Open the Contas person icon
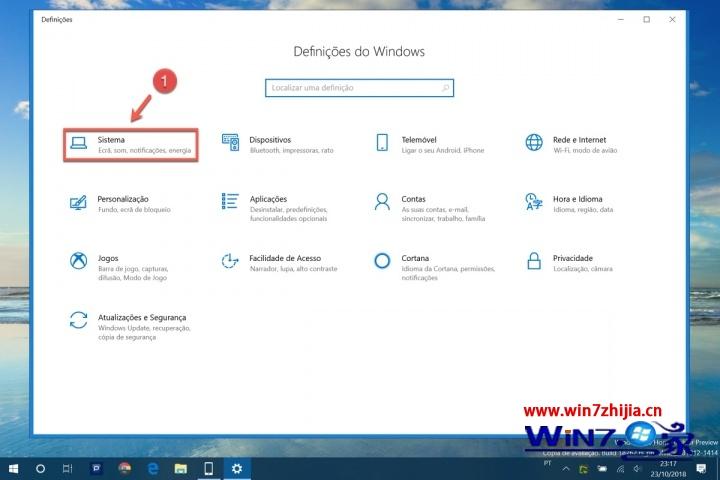This screenshot has width=720, height=480. (x=382, y=202)
